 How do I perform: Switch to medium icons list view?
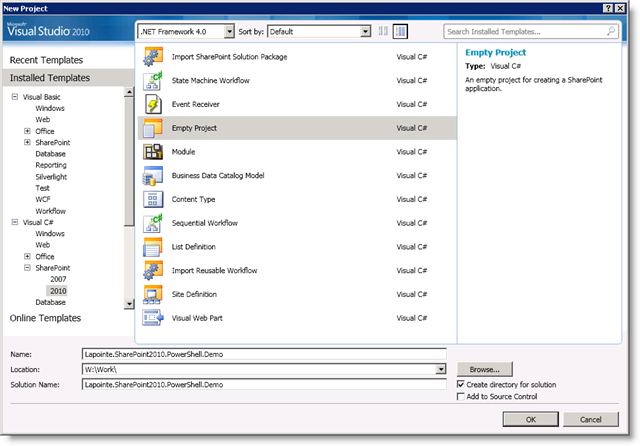400,31
